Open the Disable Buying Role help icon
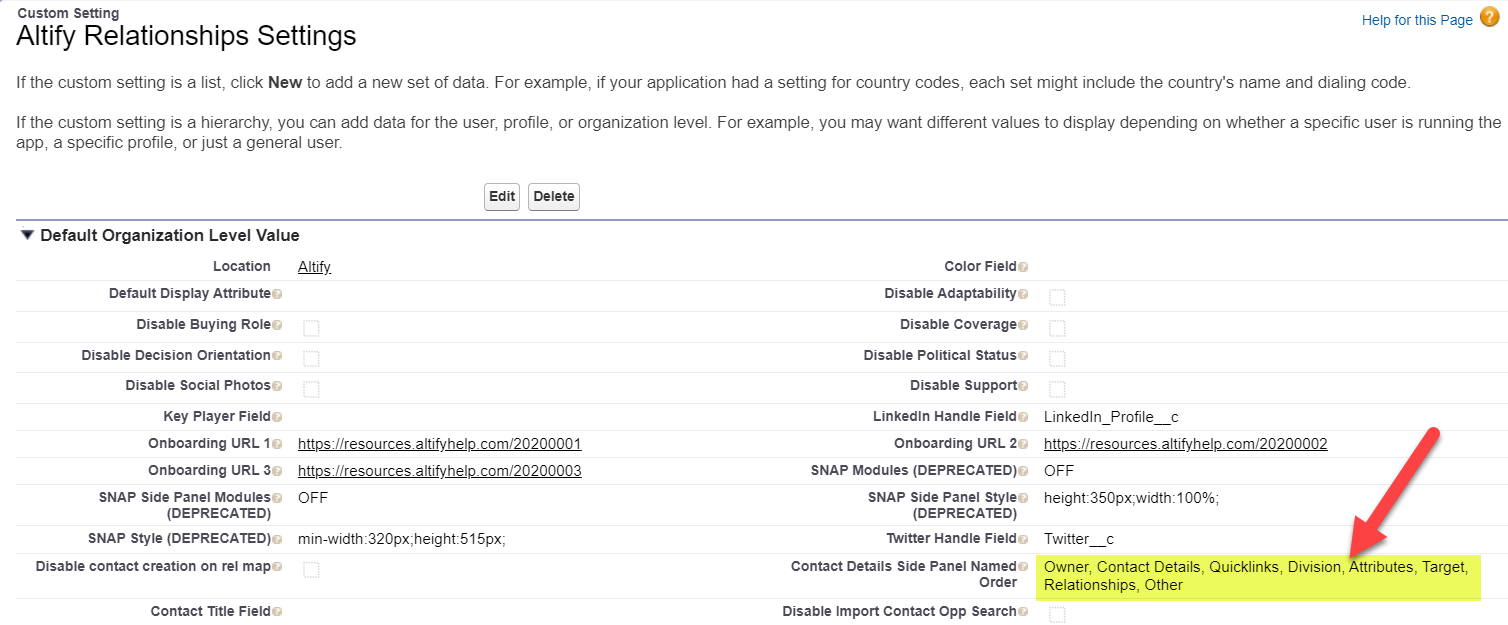1508x625 pixels. point(277,325)
